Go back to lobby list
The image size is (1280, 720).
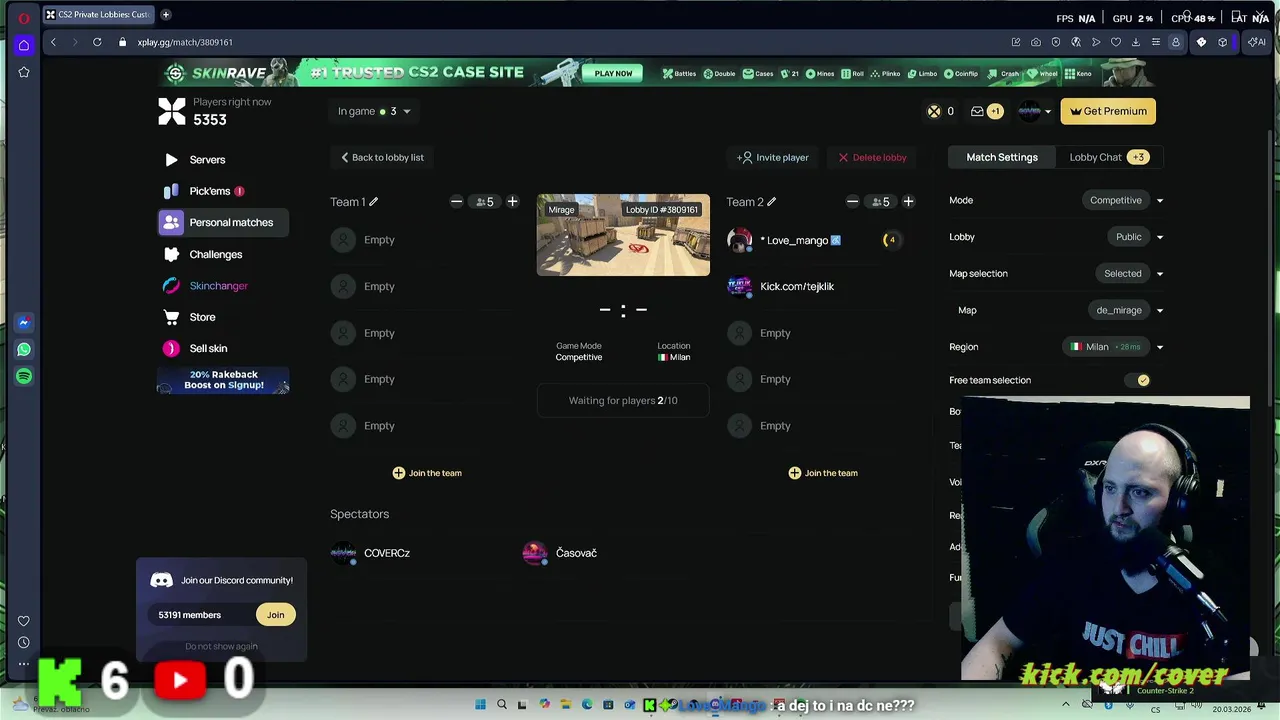(x=382, y=157)
